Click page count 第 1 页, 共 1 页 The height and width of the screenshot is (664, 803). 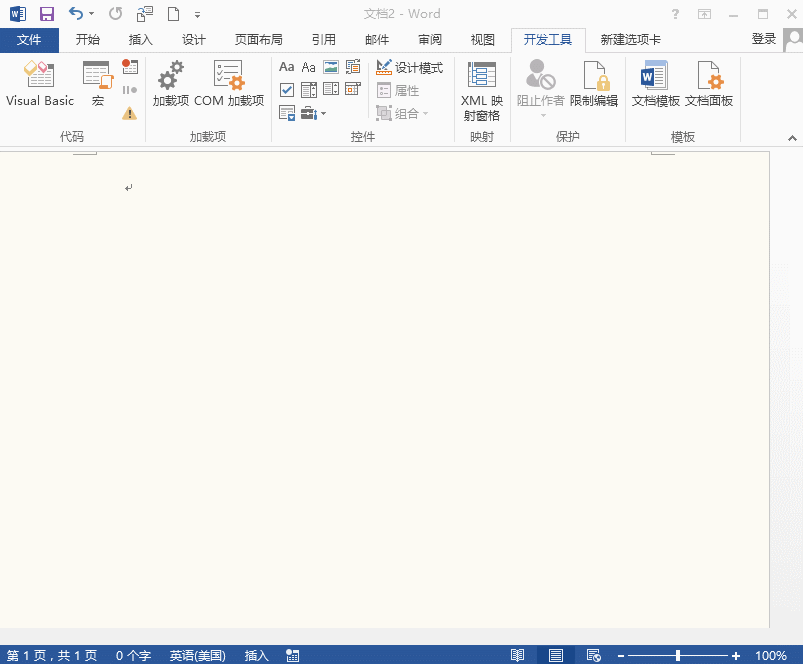coord(52,655)
